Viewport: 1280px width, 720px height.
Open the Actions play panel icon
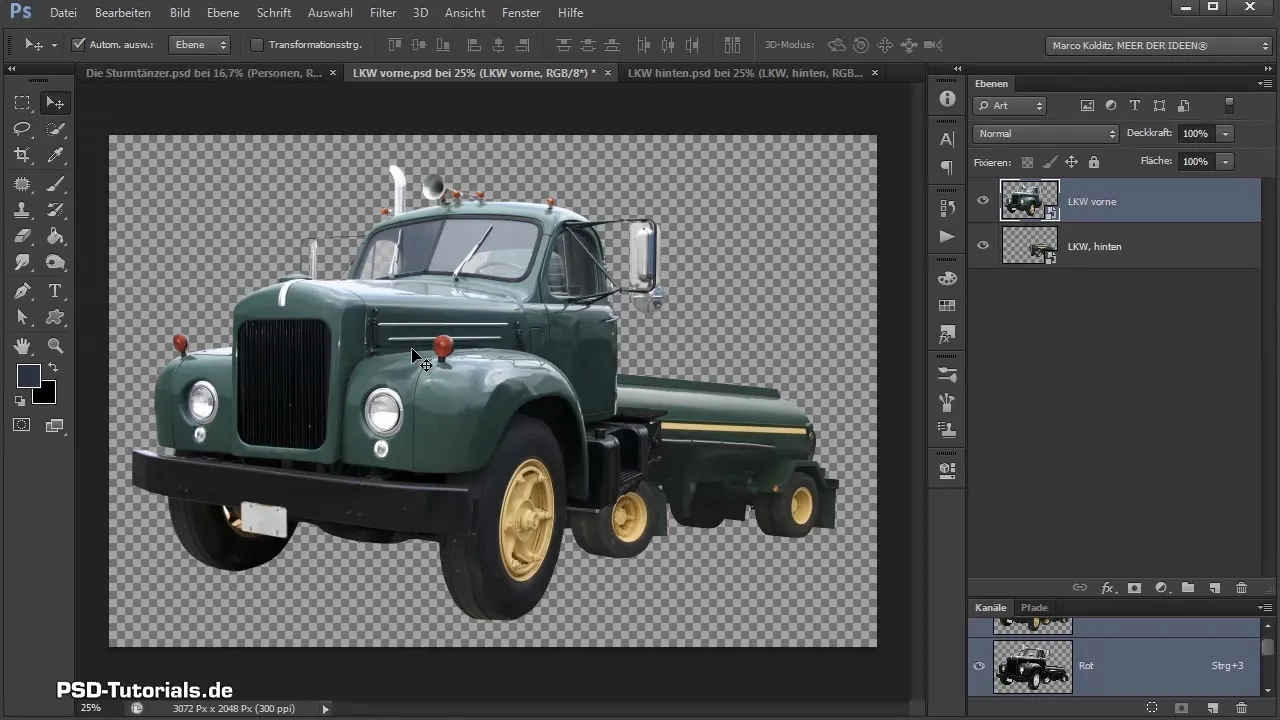point(947,237)
